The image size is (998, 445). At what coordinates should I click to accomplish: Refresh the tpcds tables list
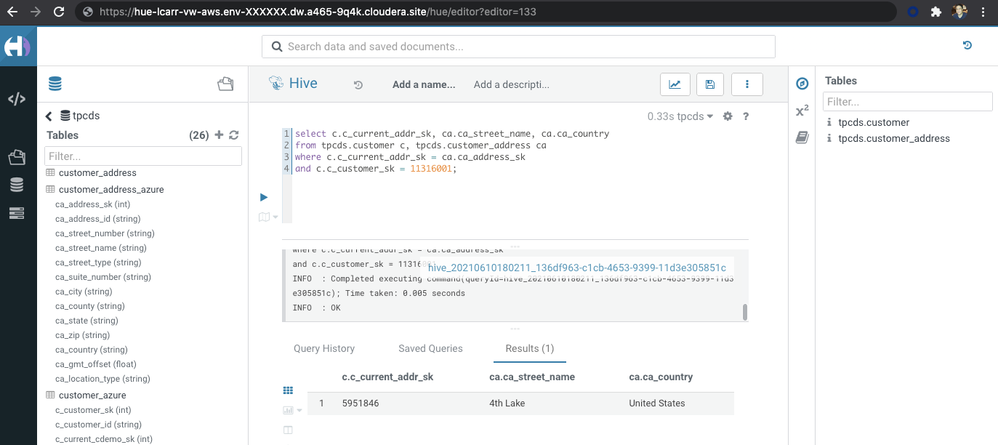point(234,135)
